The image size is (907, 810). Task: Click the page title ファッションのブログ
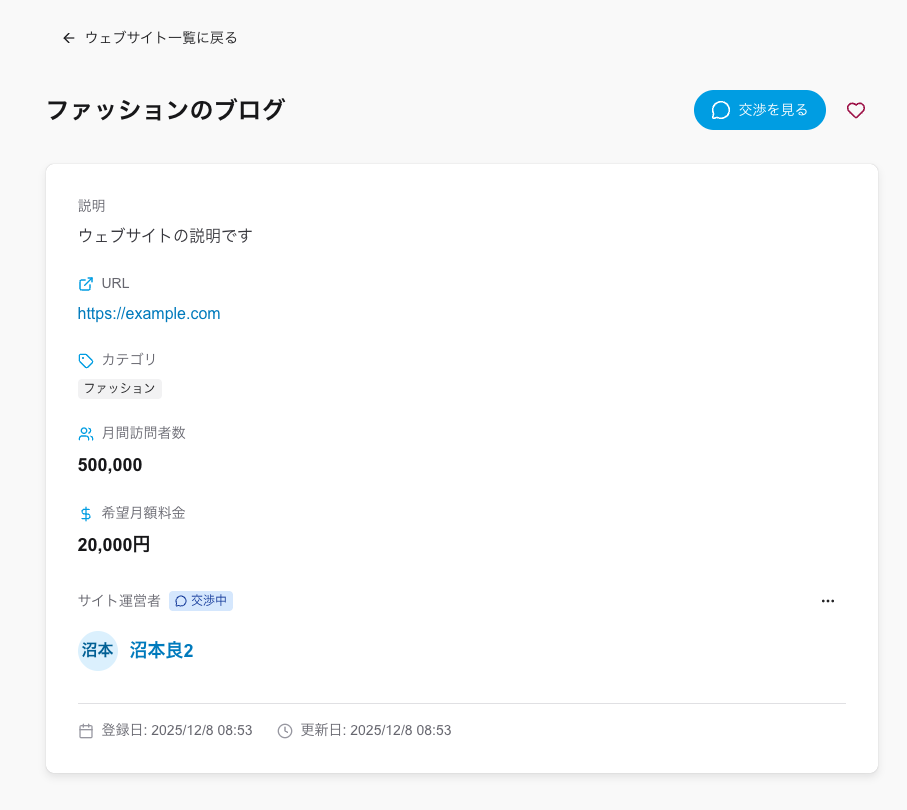[x=166, y=110]
